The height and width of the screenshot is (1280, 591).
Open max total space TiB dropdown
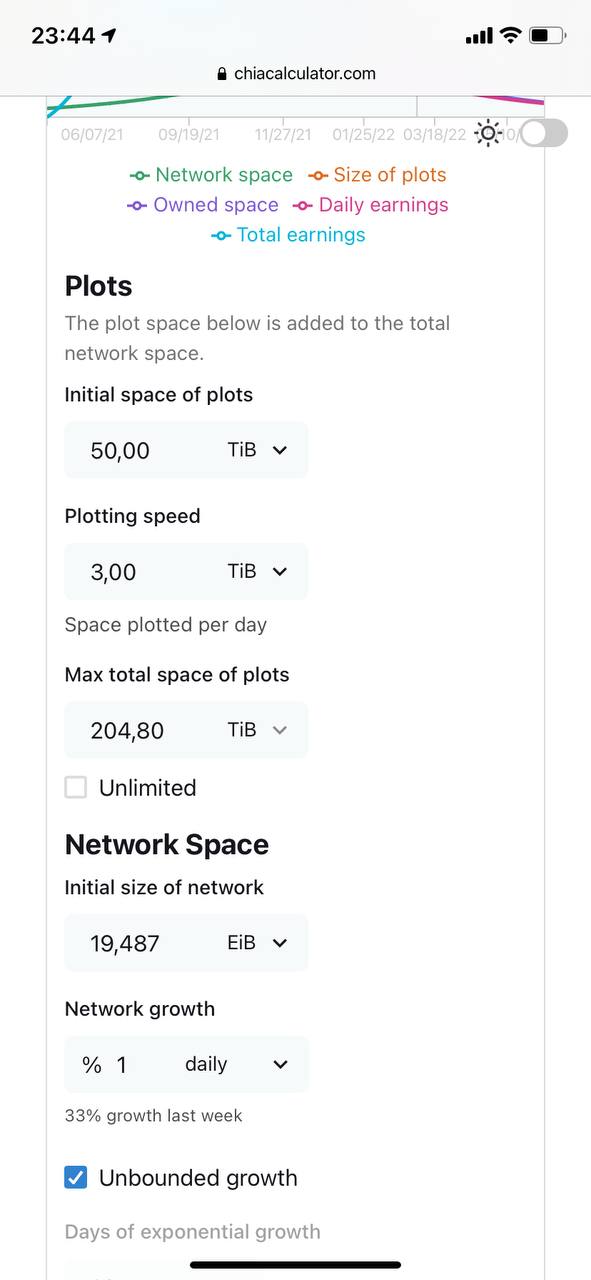258,730
